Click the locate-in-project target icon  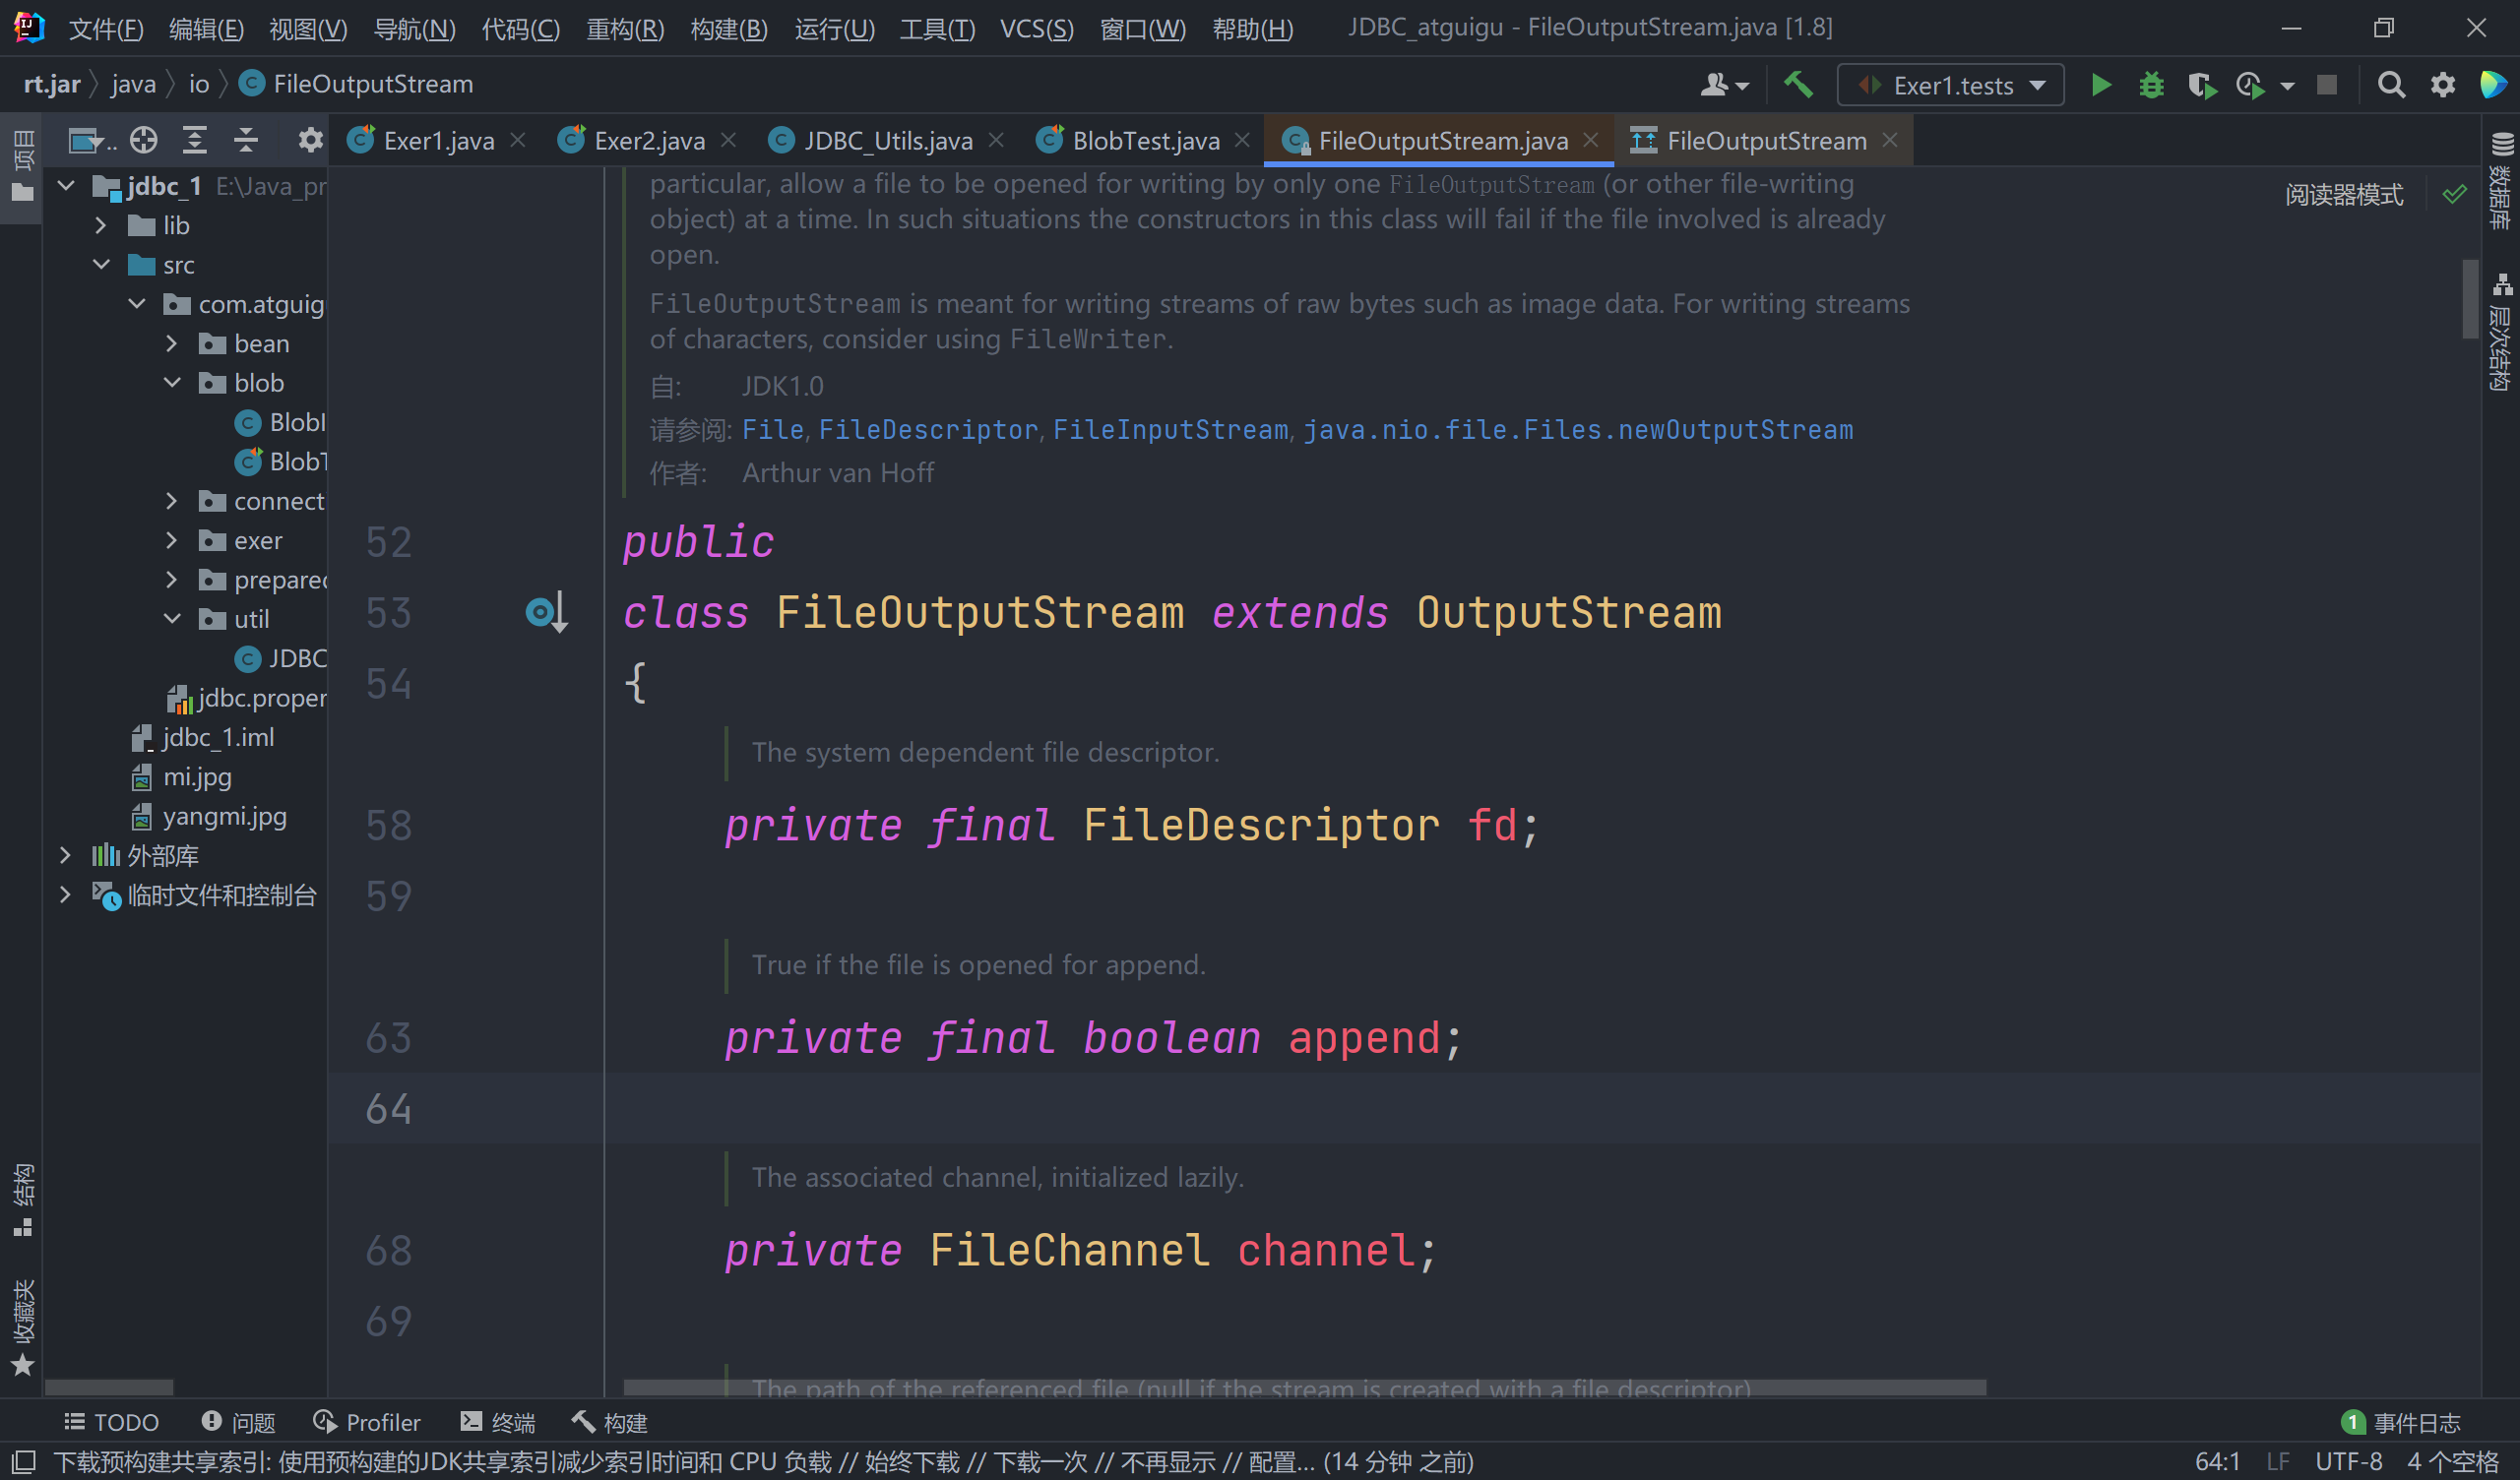tap(144, 140)
